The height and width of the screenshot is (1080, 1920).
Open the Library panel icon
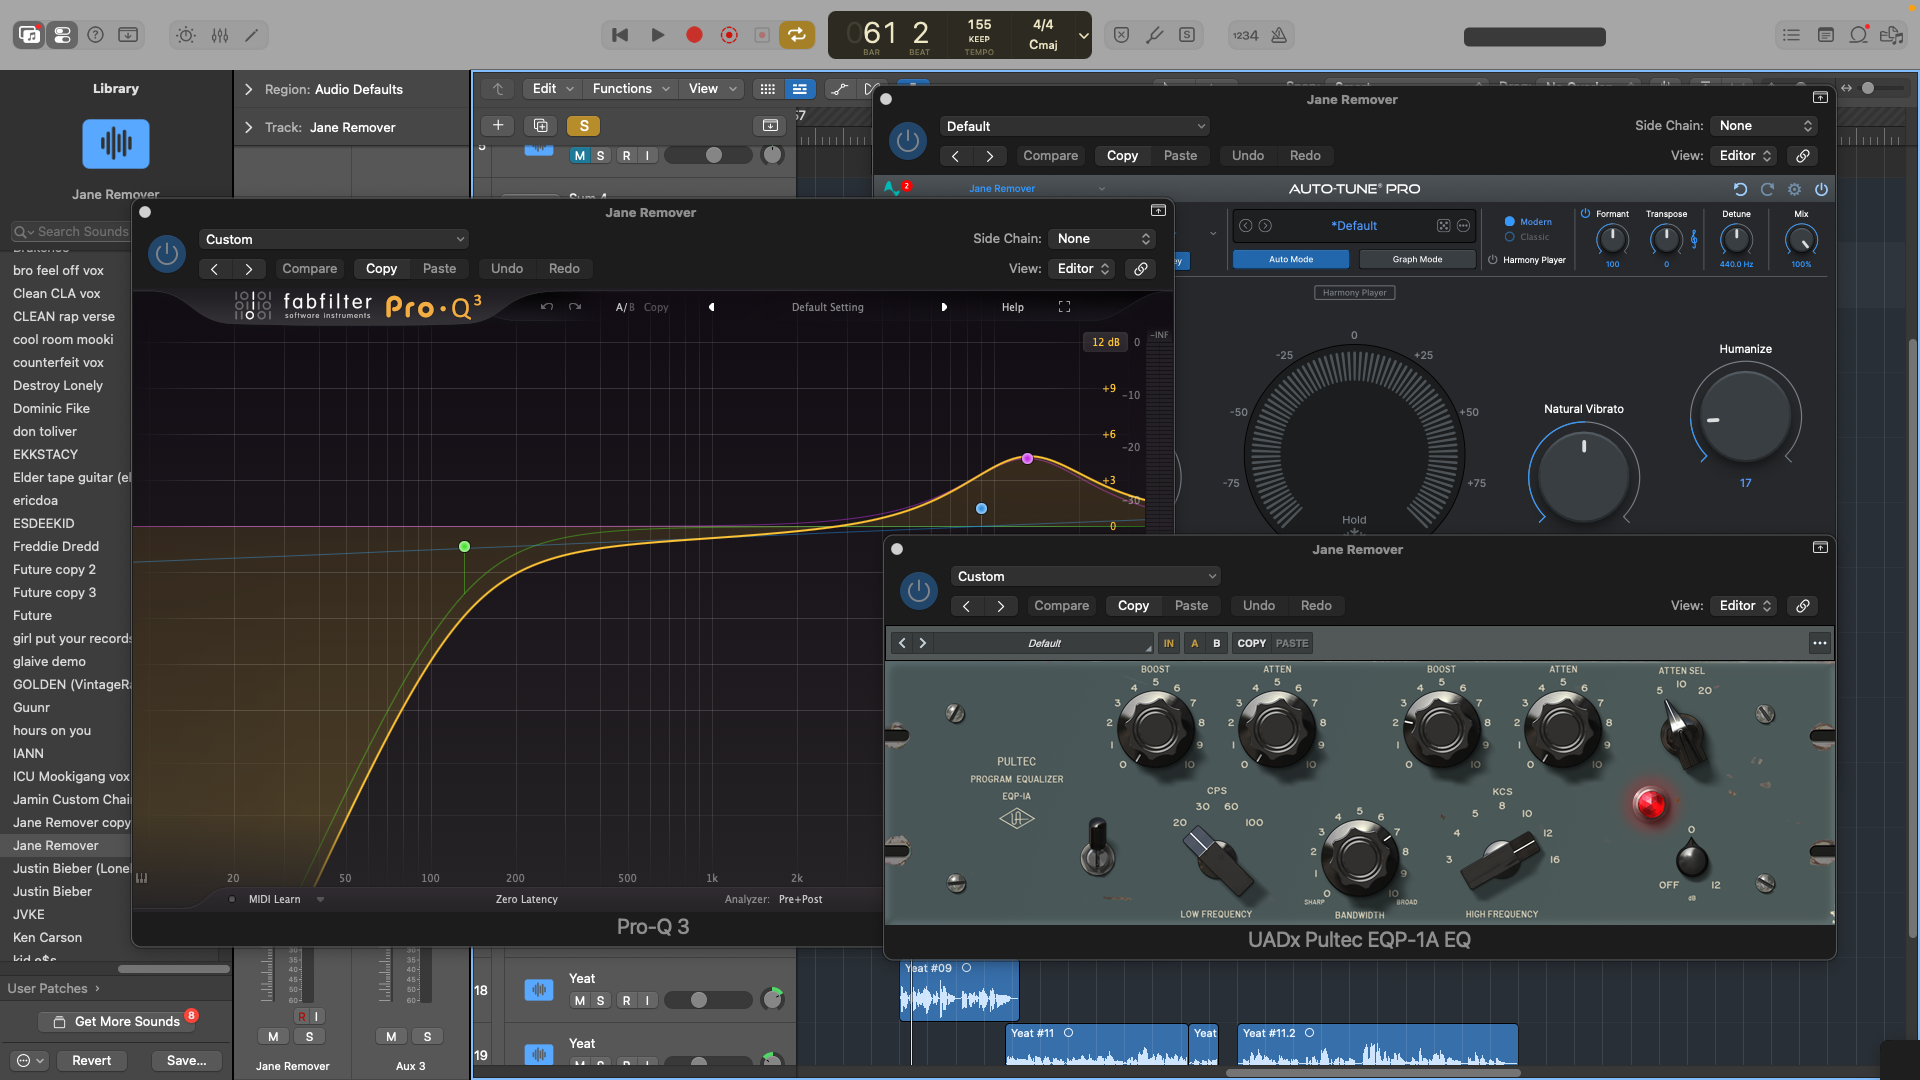click(29, 35)
